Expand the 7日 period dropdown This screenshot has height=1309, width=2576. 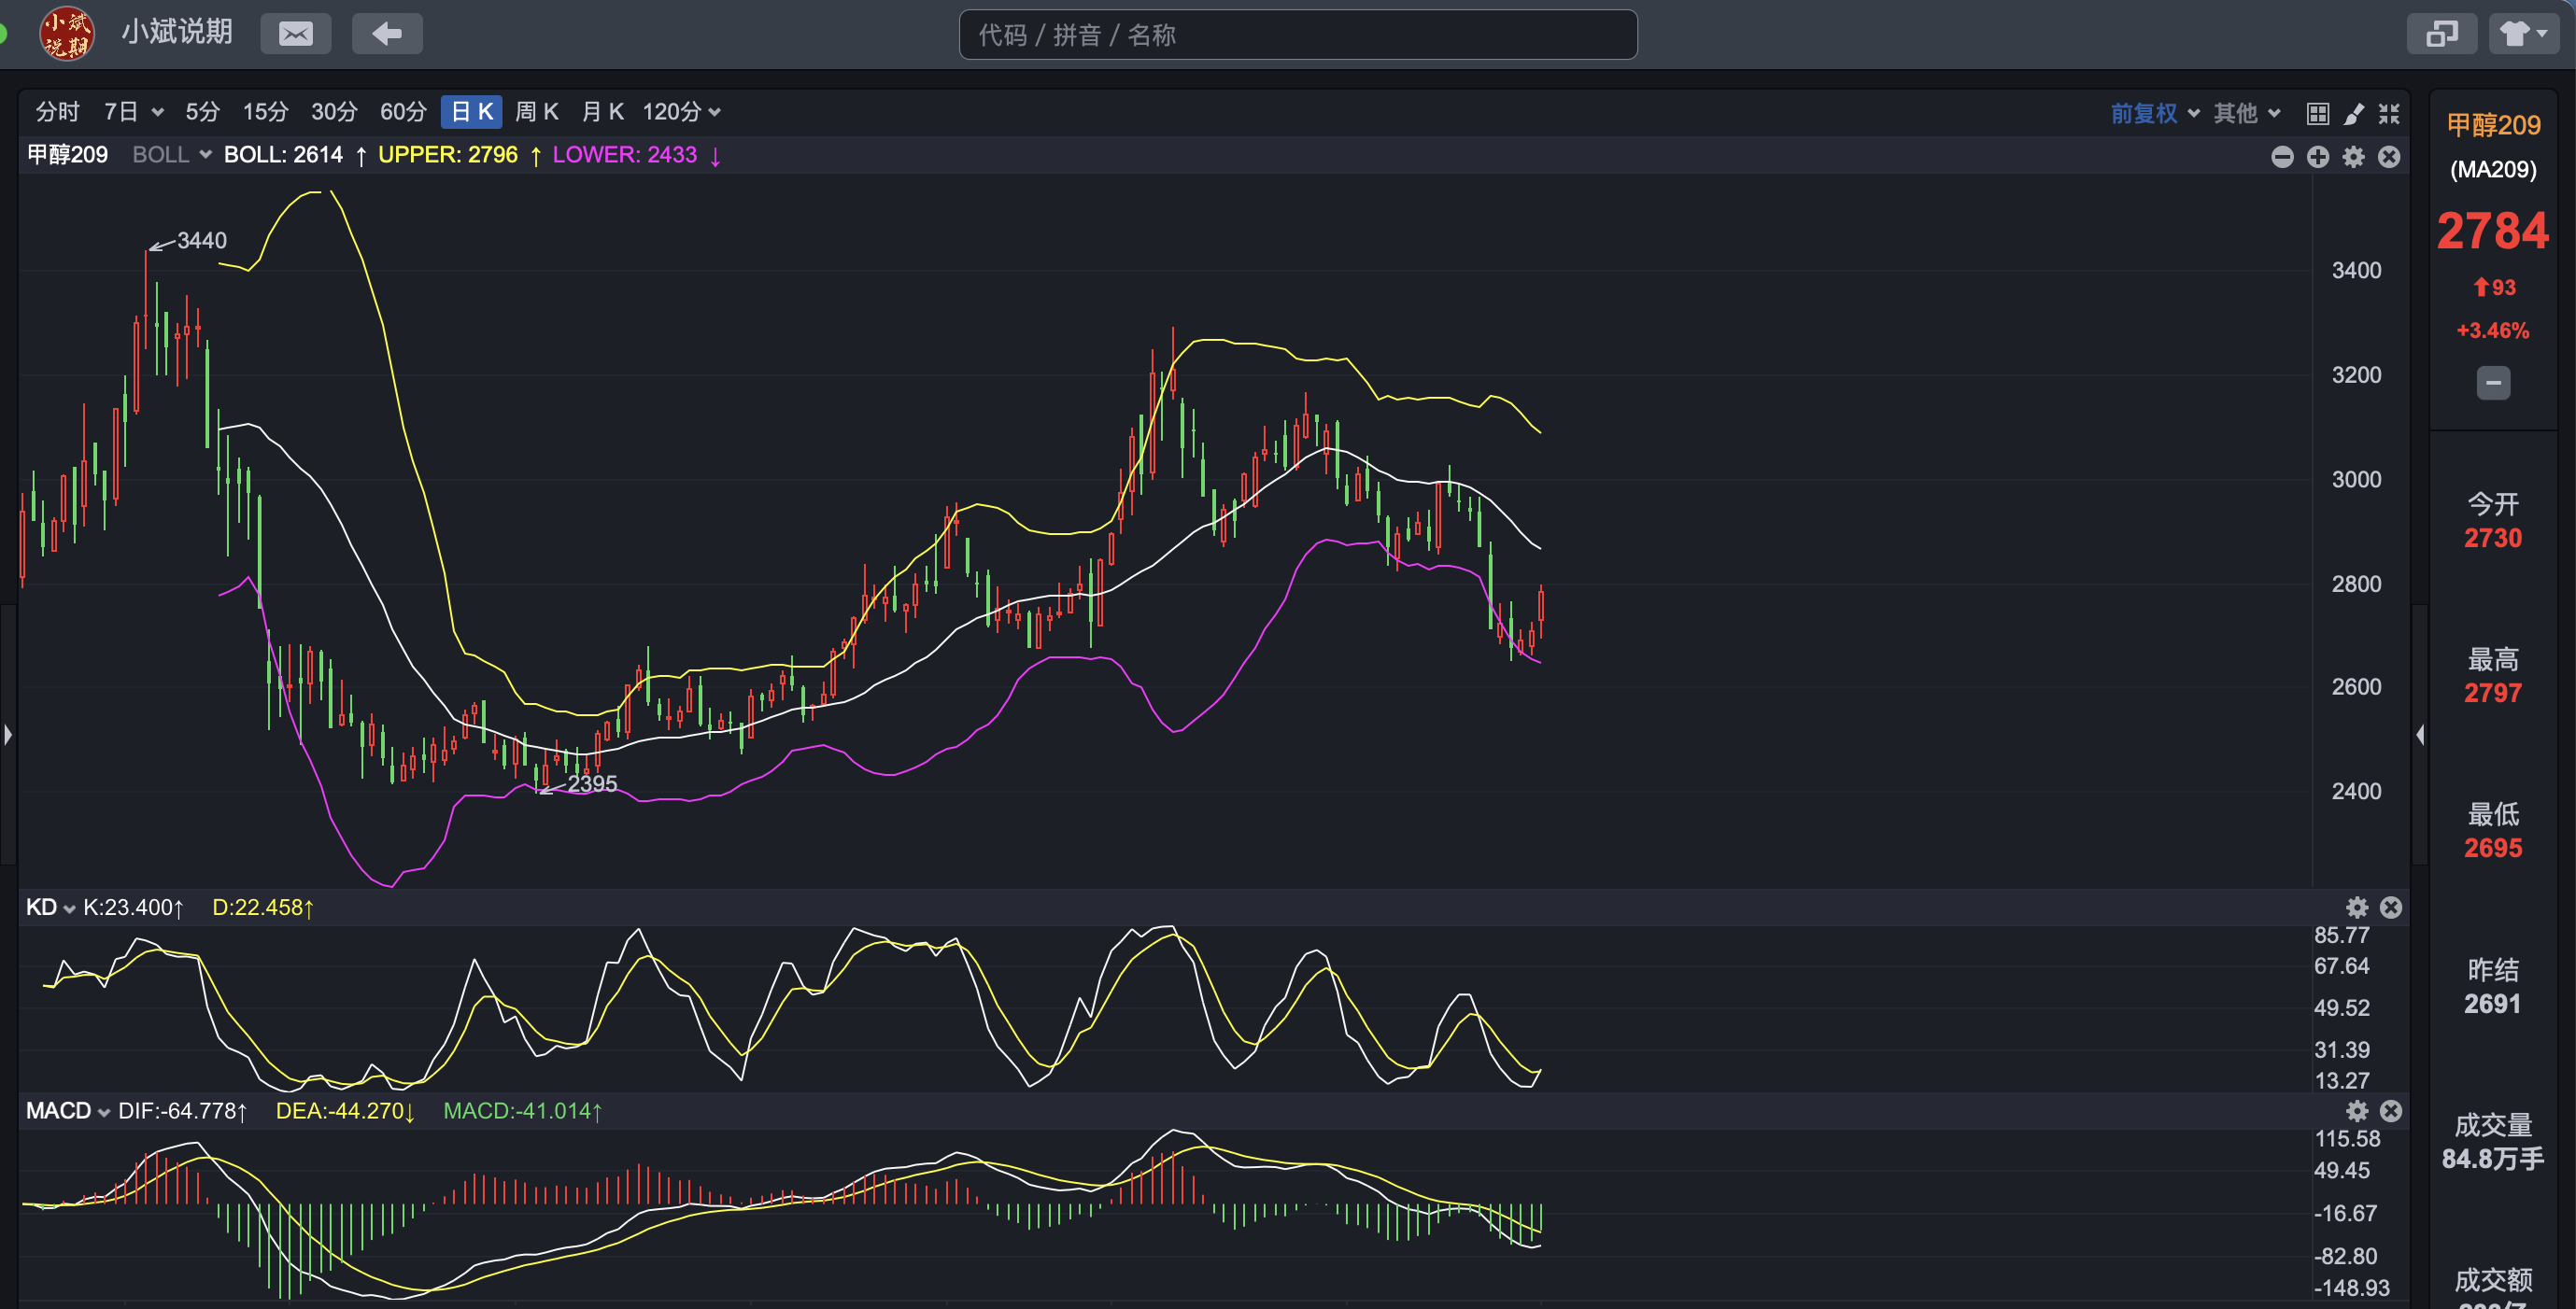134,112
